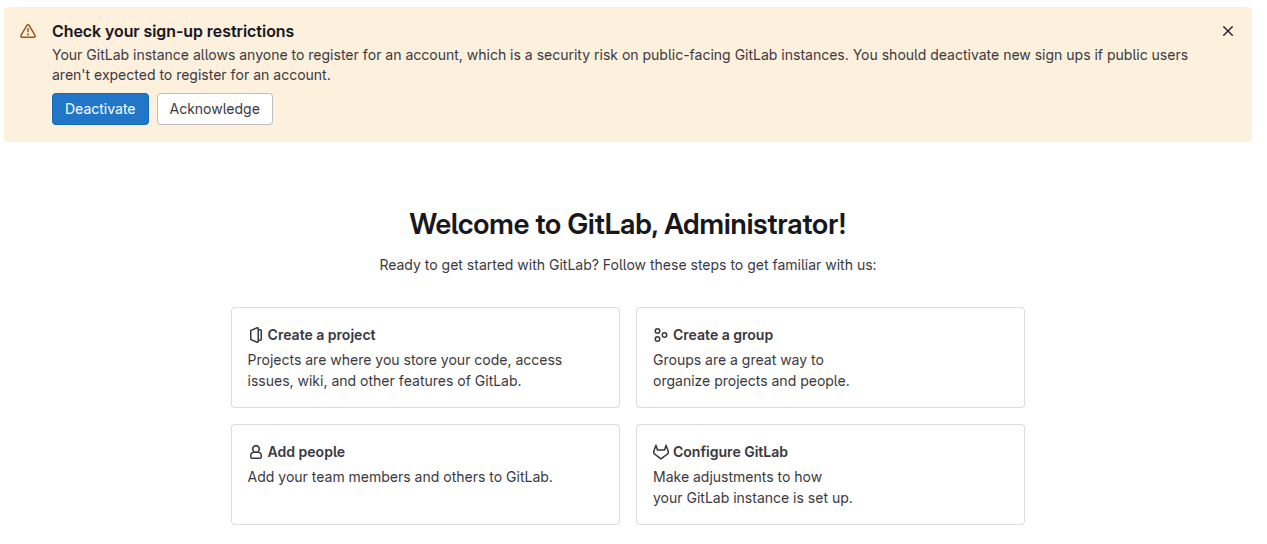Click the group icon beside Create a group
1267x544 pixels.
pos(661,335)
